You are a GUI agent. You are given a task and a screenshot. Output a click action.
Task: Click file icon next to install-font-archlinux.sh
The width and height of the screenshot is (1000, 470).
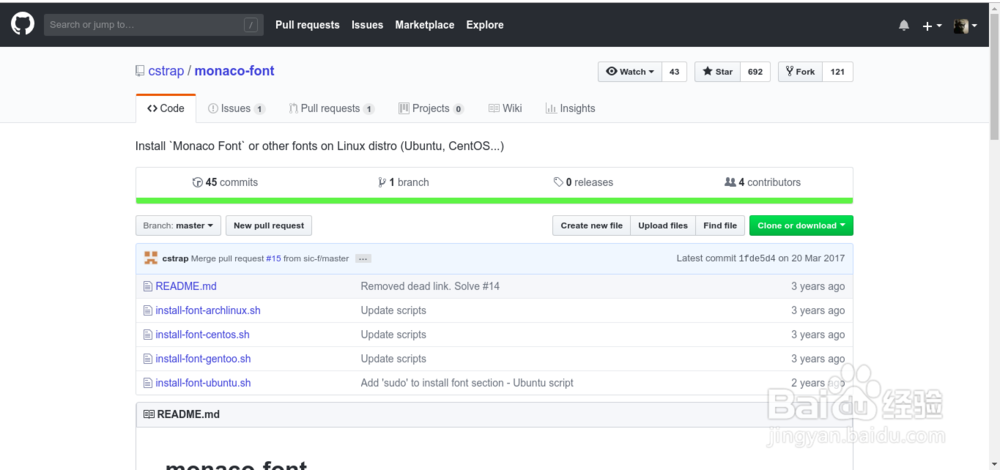click(x=148, y=311)
